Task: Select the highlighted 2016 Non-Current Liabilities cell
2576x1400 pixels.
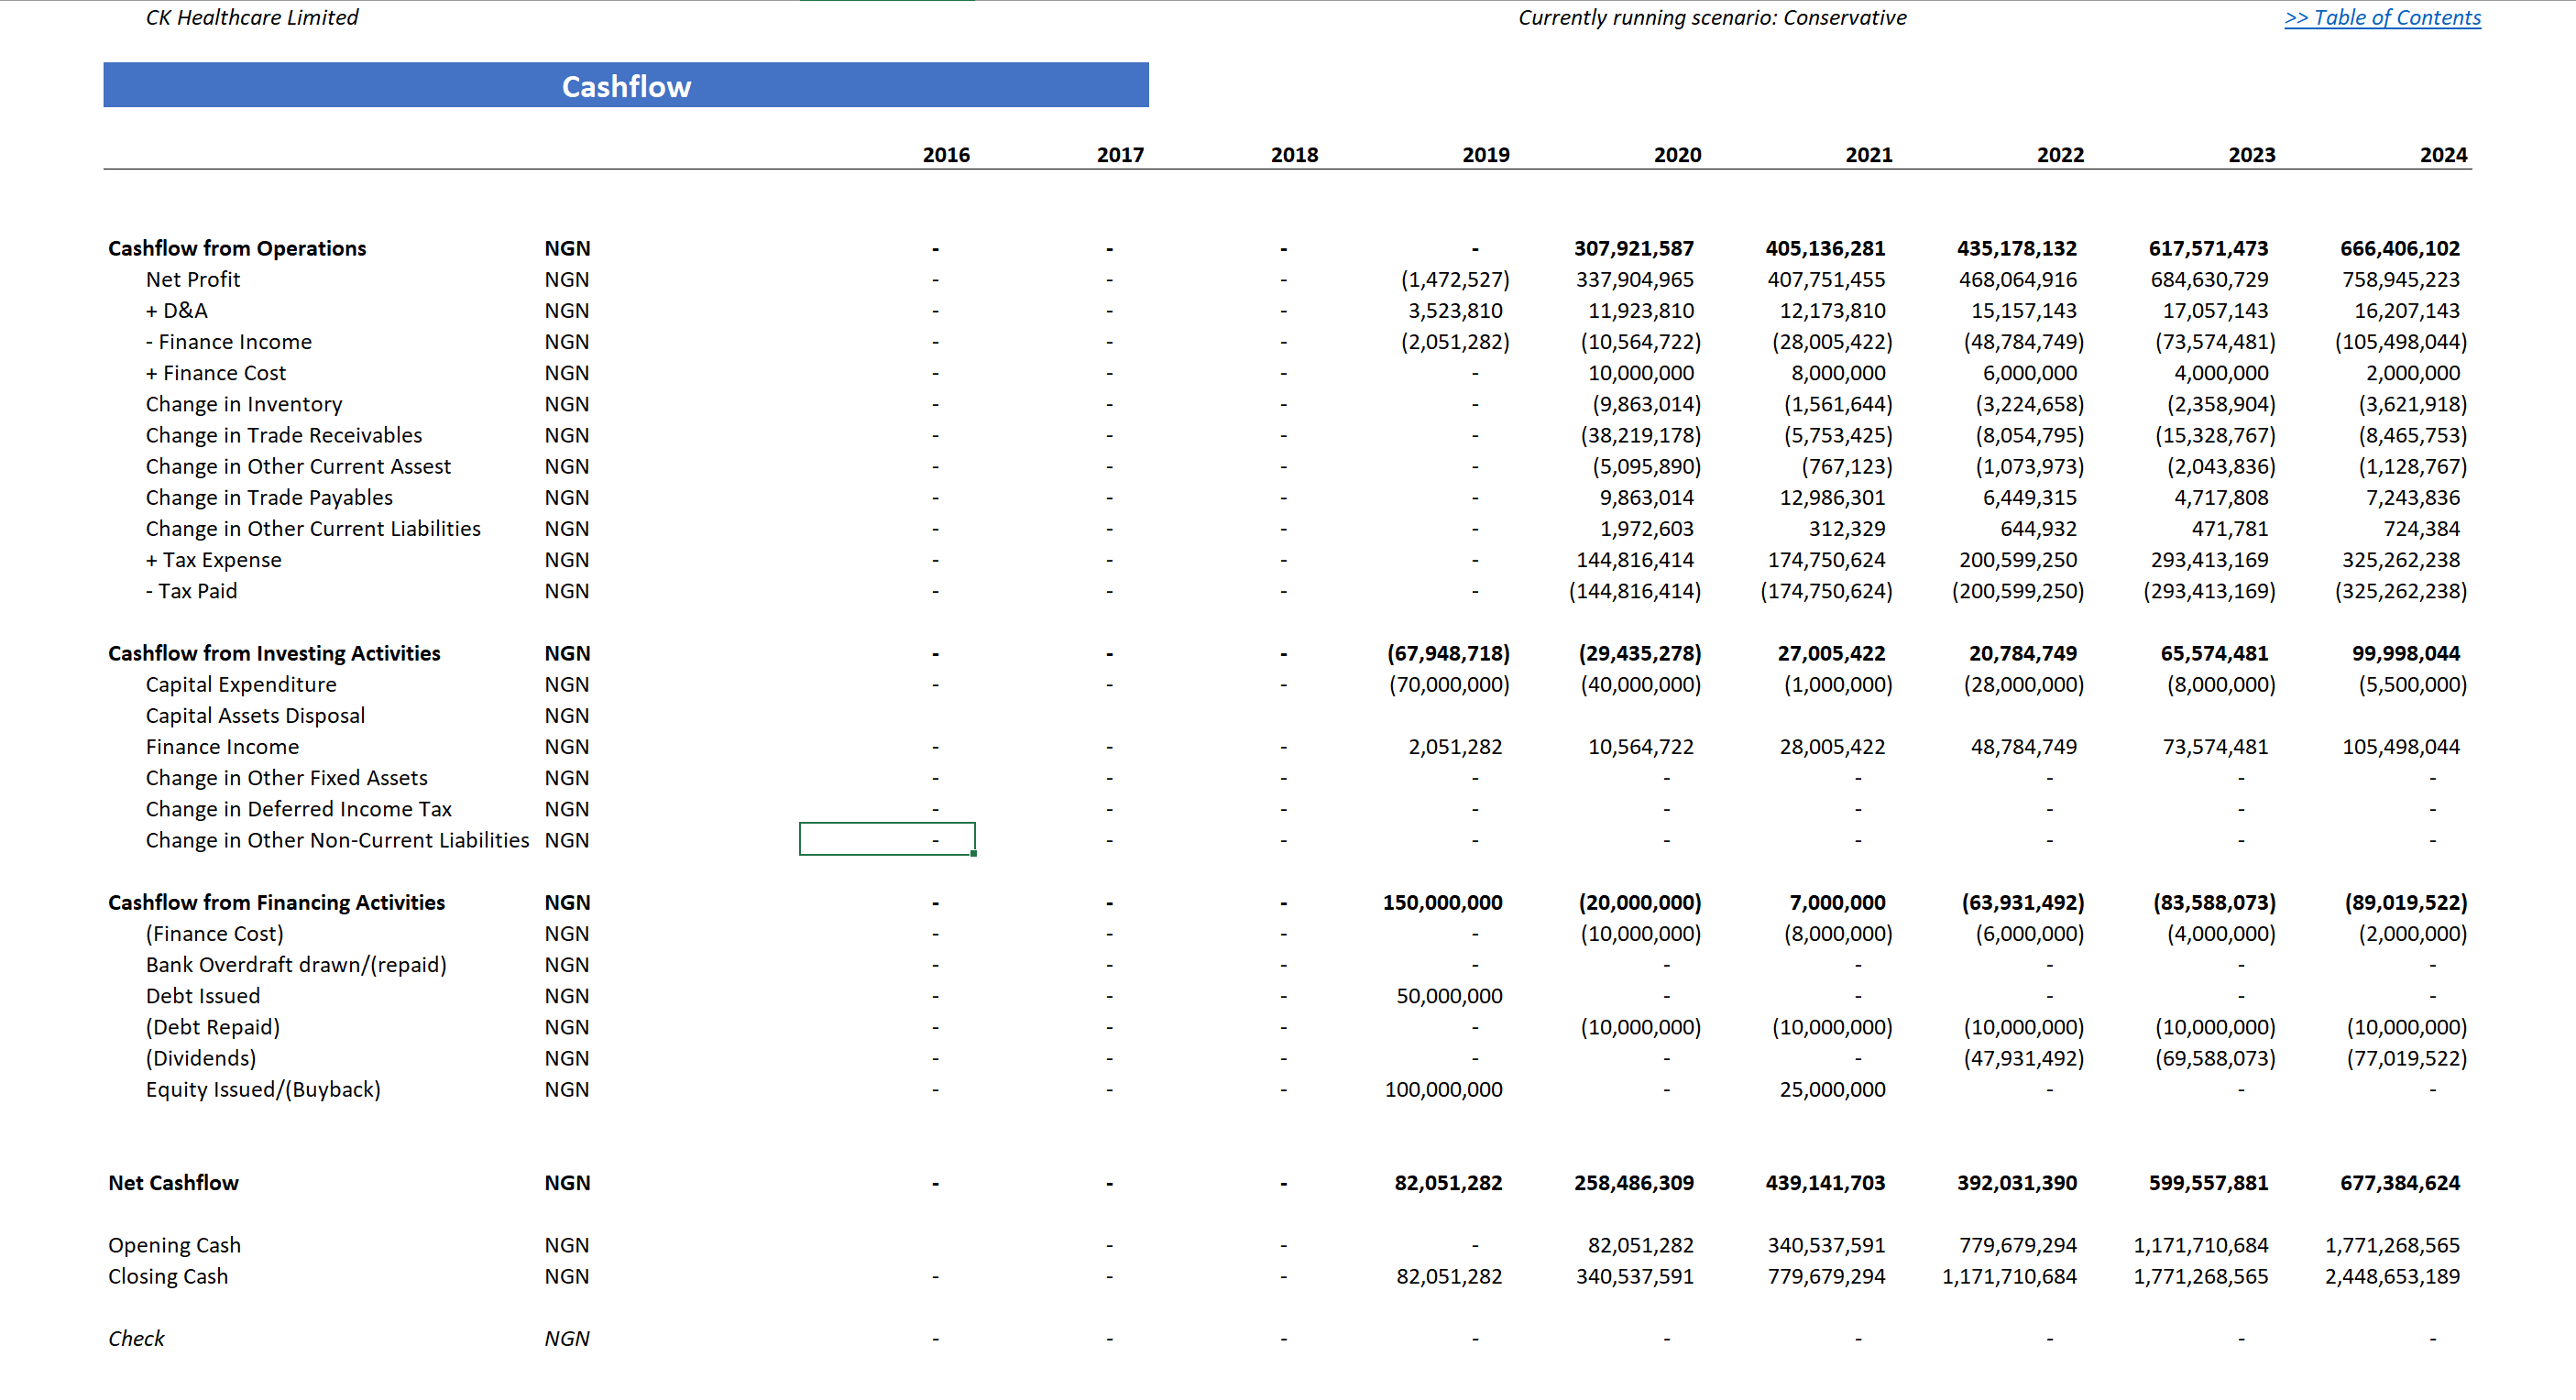Action: coord(887,839)
